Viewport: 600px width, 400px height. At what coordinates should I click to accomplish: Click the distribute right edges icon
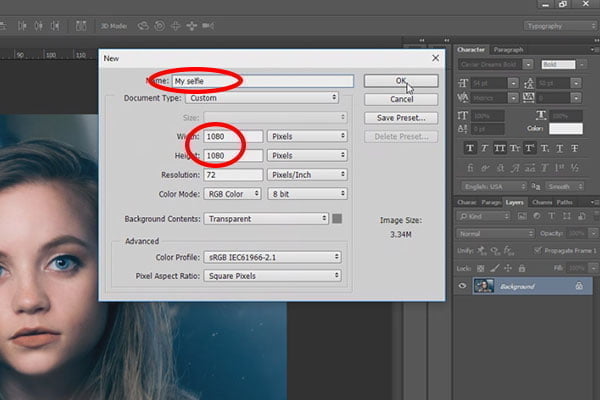pyautogui.click(x=55, y=26)
